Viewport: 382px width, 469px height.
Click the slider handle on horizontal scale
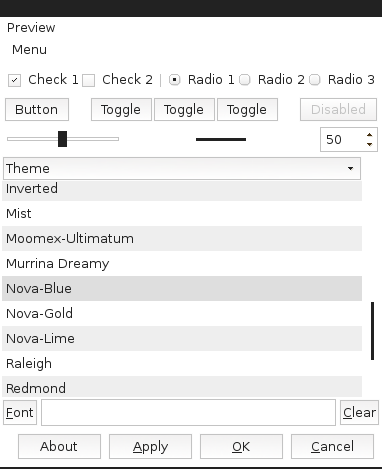tap(62, 139)
